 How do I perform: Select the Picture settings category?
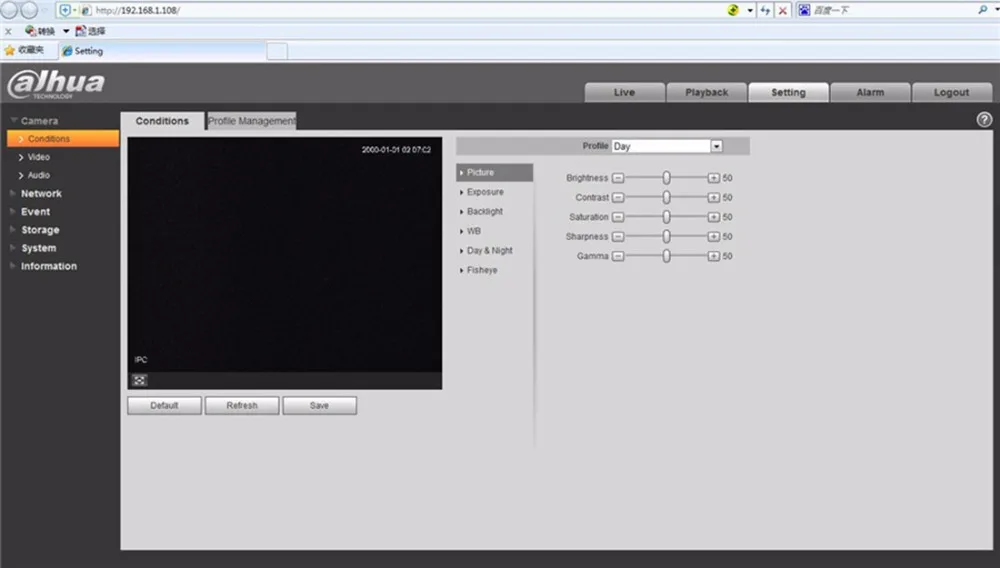494,173
